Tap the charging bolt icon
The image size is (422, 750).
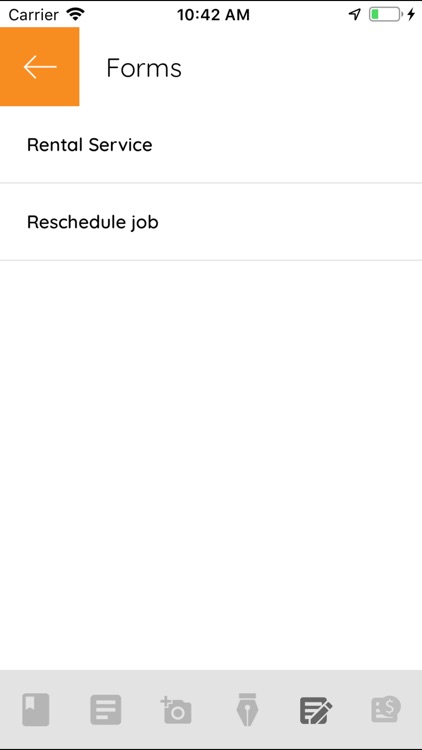pyautogui.click(x=411, y=14)
